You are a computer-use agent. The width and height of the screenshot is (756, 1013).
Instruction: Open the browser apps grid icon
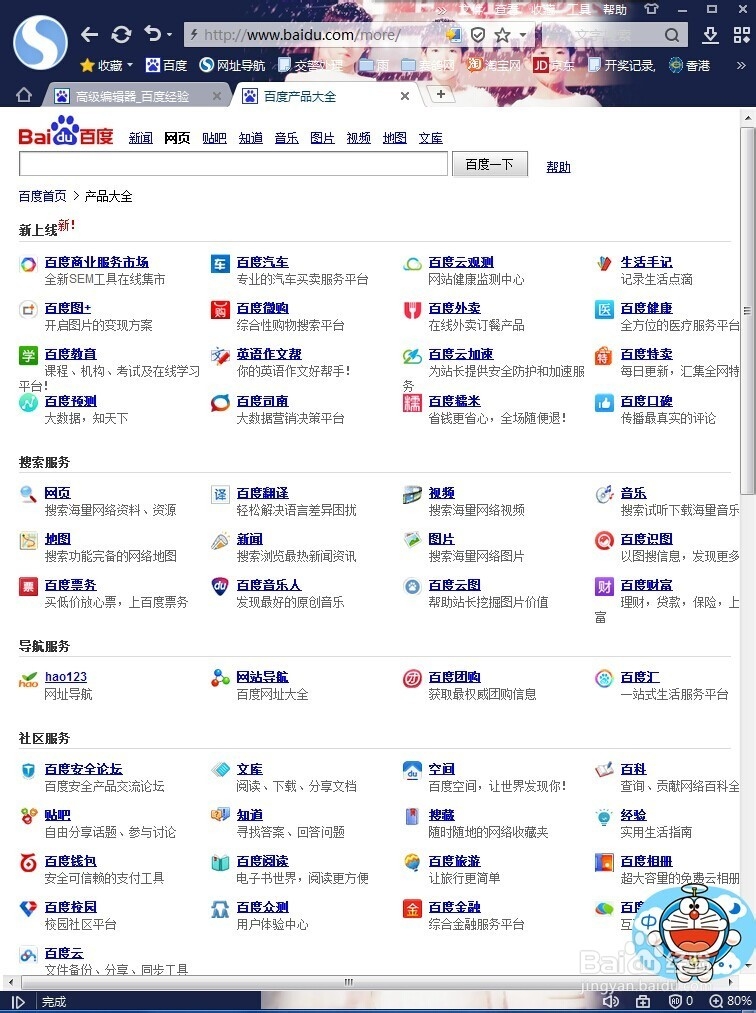click(741, 35)
